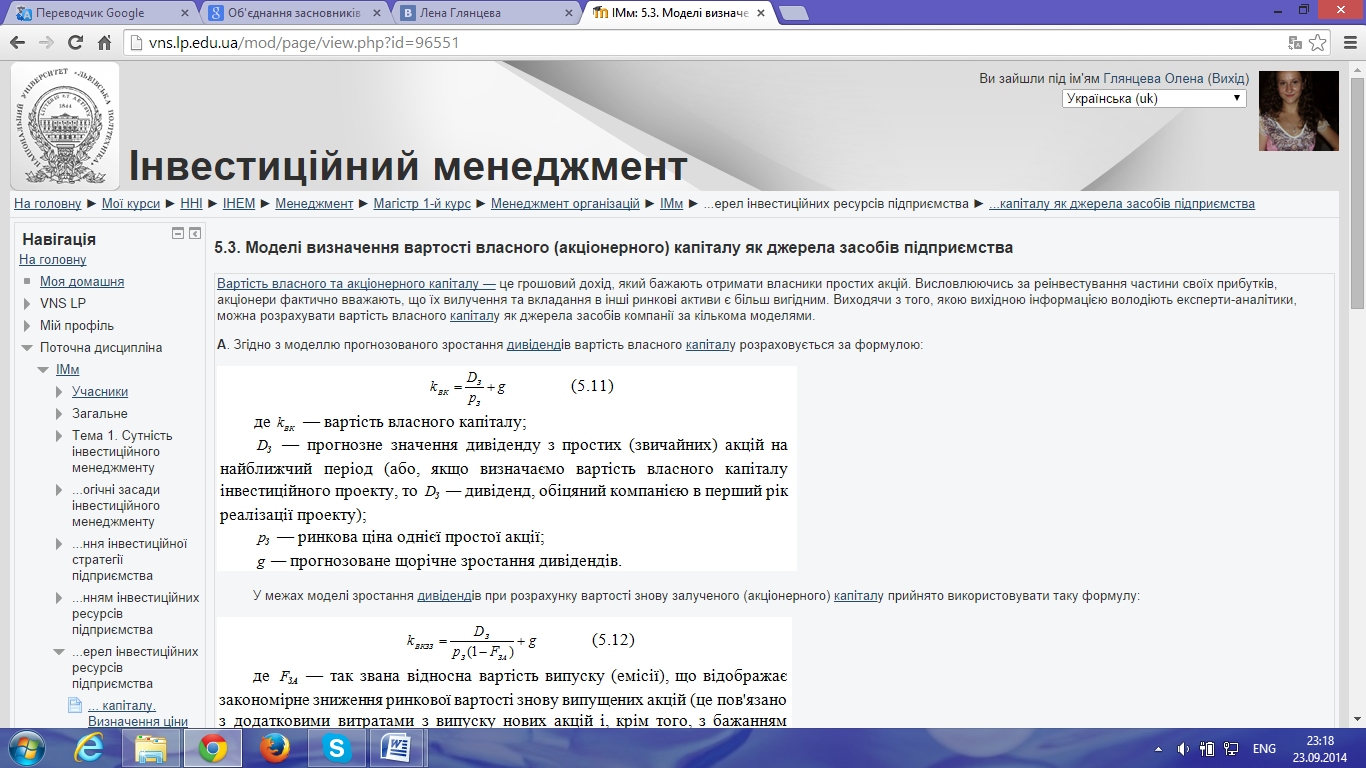Bookmark this page with the star icon
Screen dimensions: 1366x768
[x=1318, y=43]
